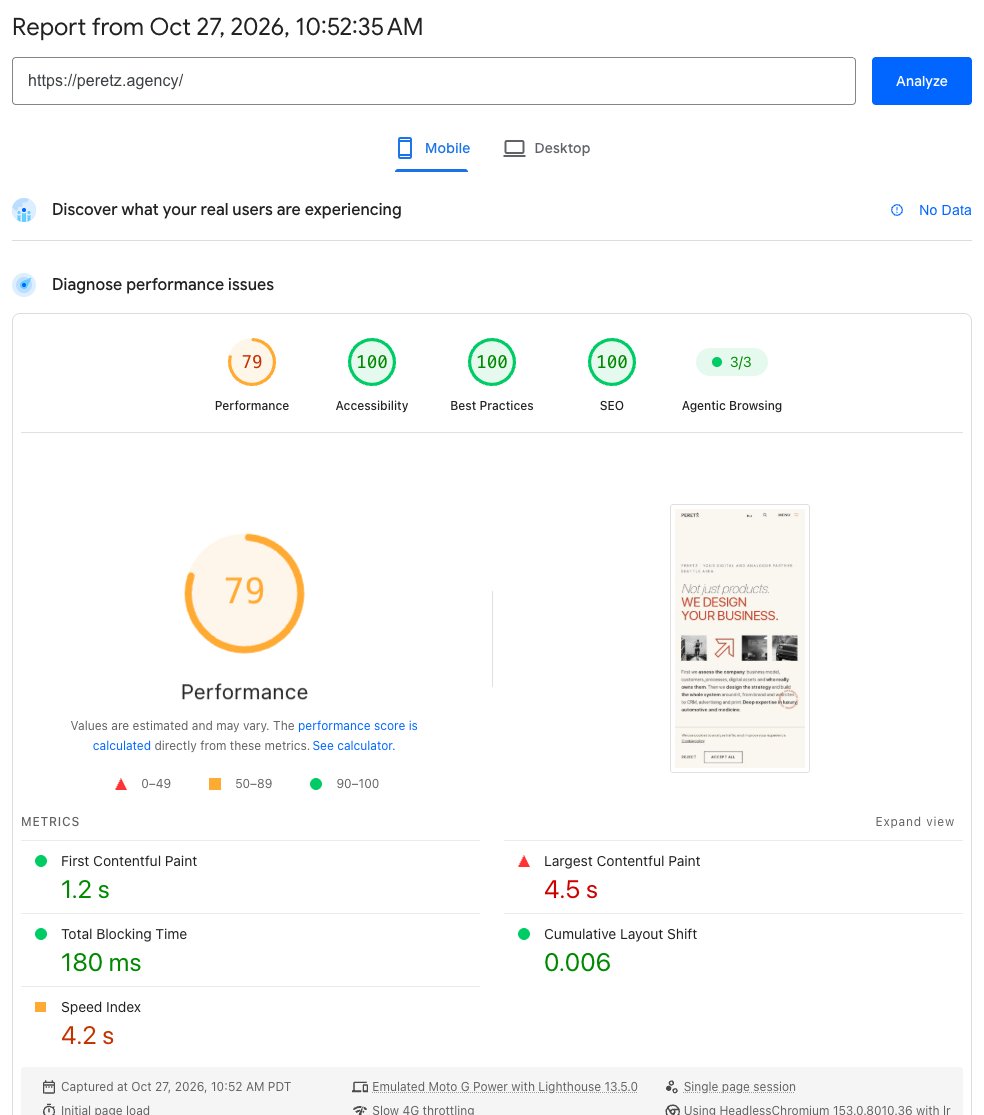Click the 180 ms metric value
The width and height of the screenshot is (984, 1115).
101,963
